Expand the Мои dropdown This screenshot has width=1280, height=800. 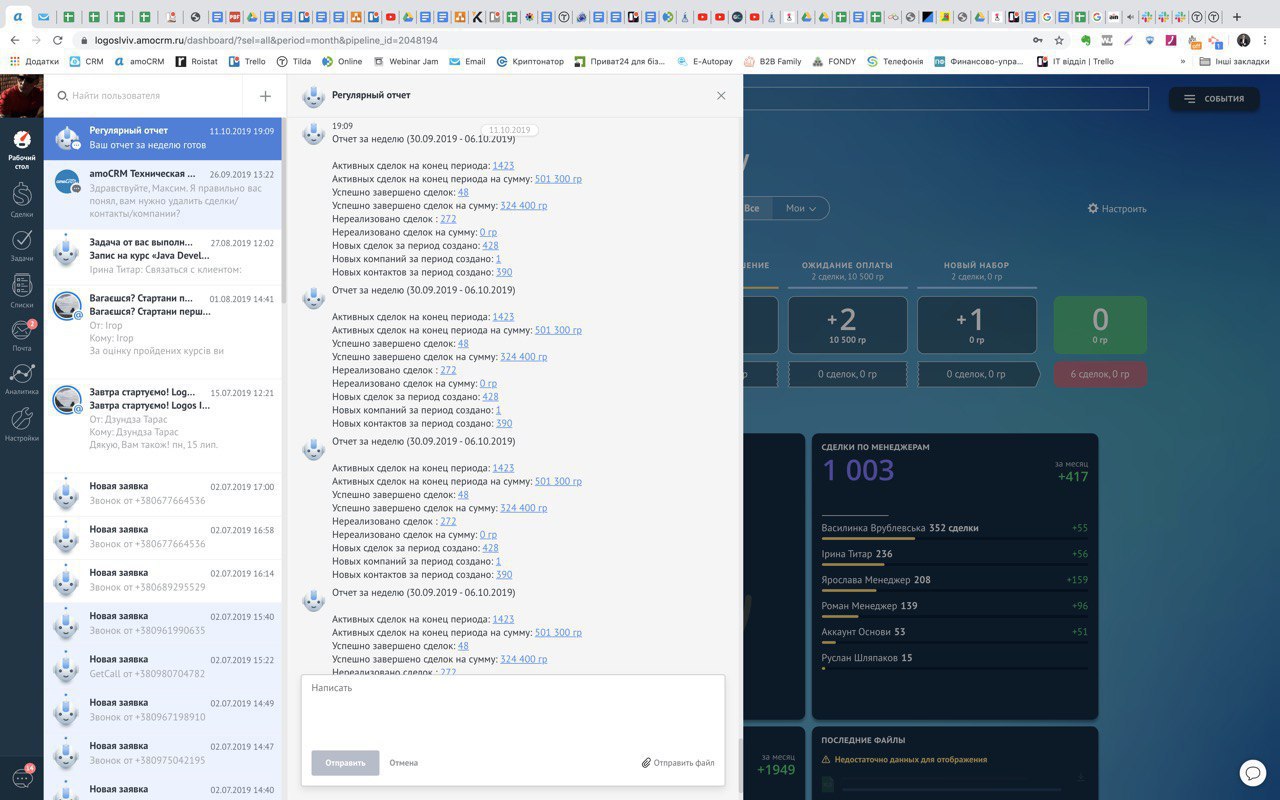pyautogui.click(x=800, y=208)
